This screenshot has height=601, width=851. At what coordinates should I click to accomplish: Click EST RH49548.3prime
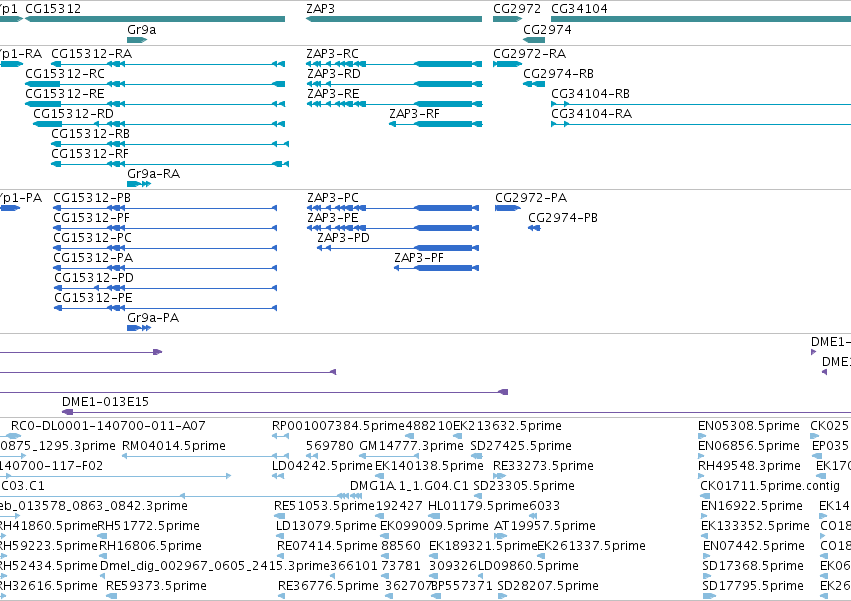(750, 466)
